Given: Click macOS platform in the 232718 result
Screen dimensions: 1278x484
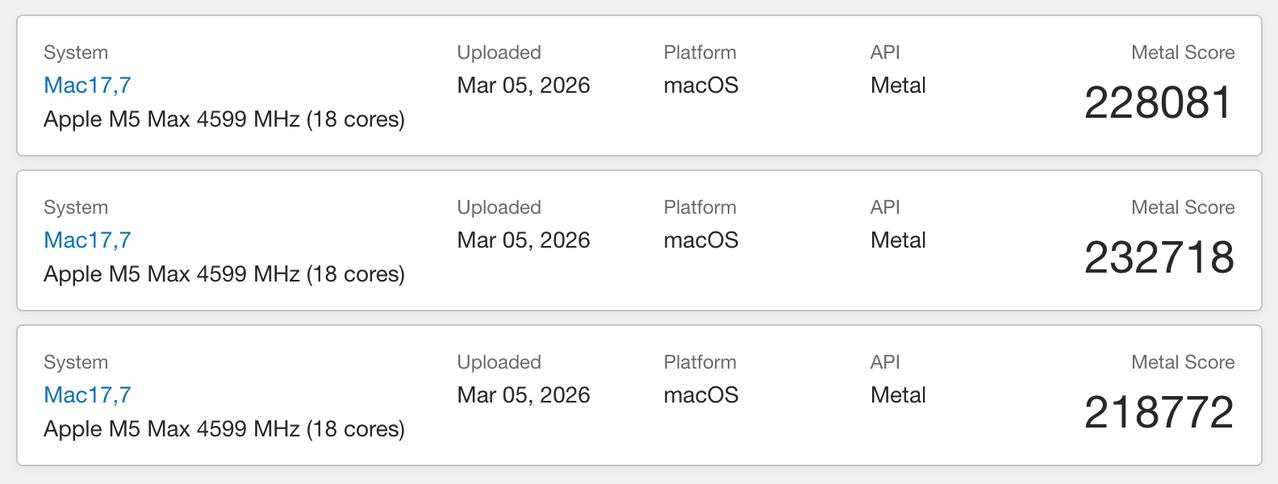Looking at the screenshot, I should pyautogui.click(x=701, y=241).
